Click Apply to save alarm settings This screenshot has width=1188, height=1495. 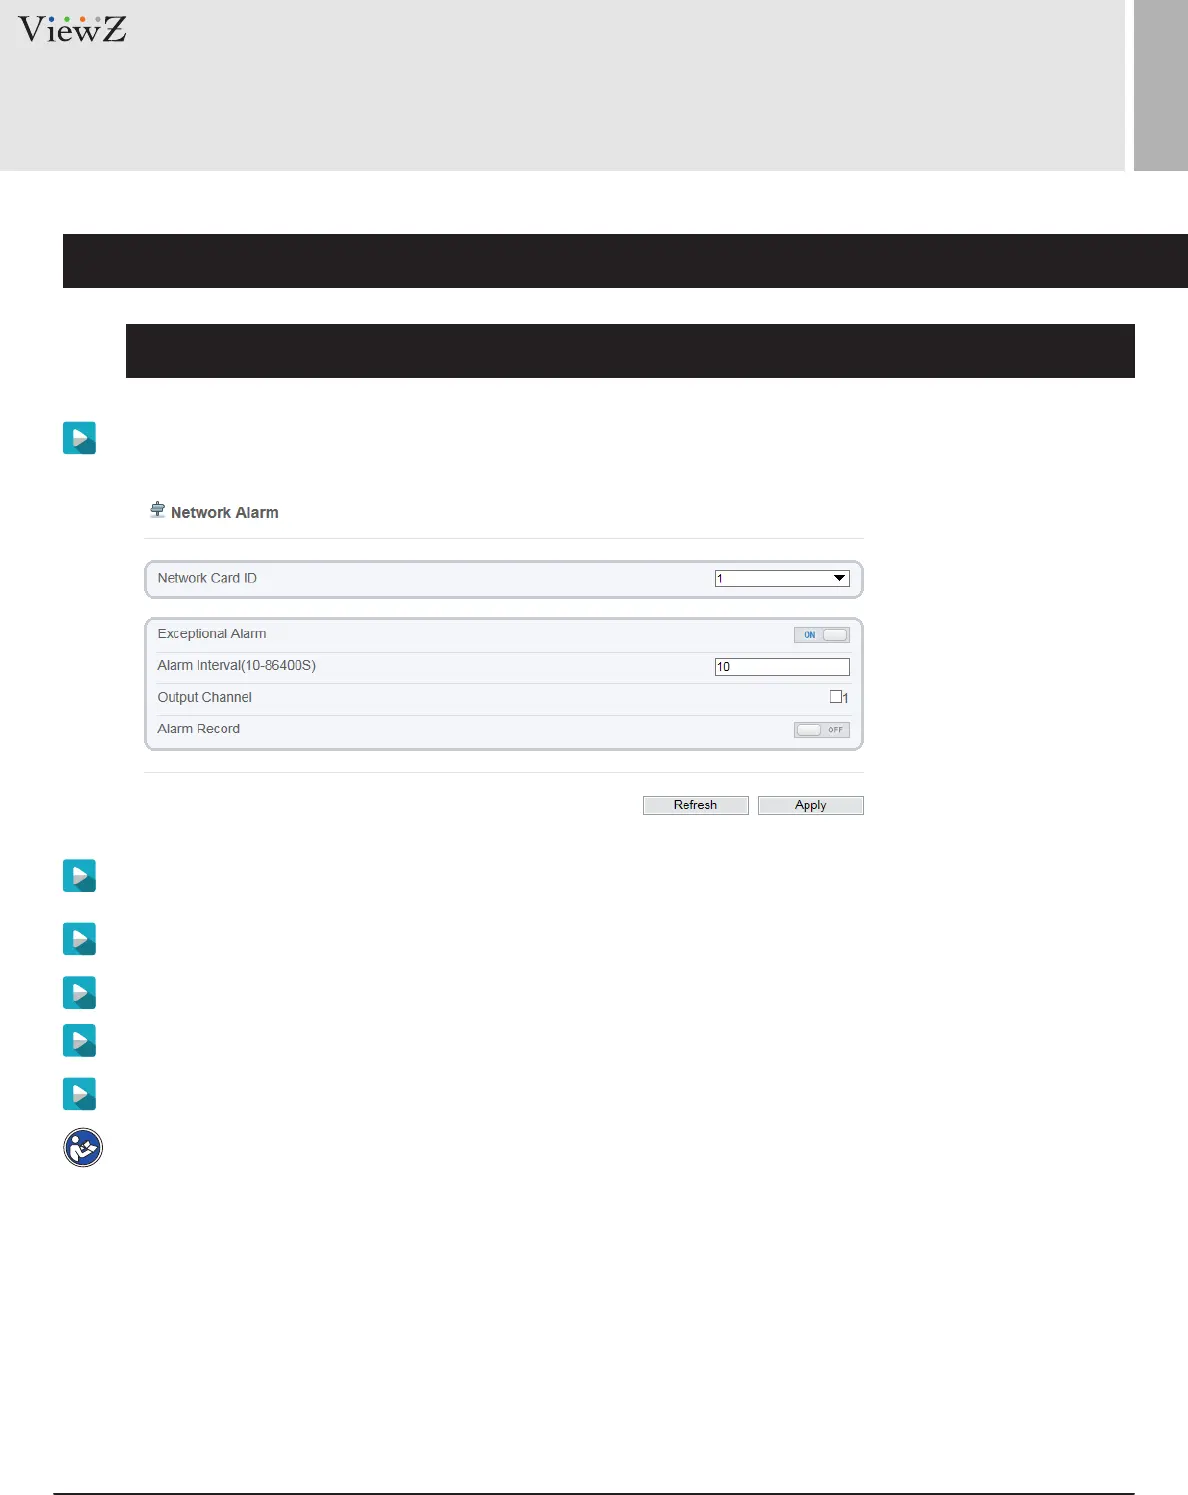pyautogui.click(x=810, y=805)
